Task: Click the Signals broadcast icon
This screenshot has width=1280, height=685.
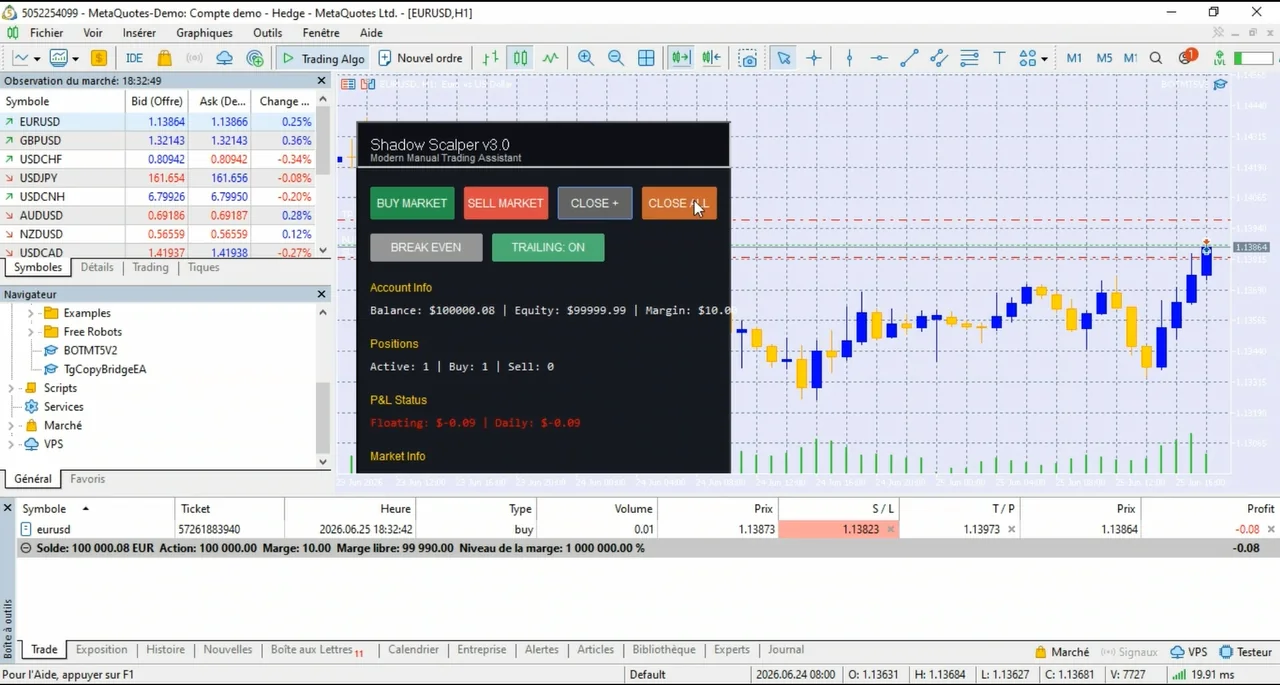Action: (195, 58)
